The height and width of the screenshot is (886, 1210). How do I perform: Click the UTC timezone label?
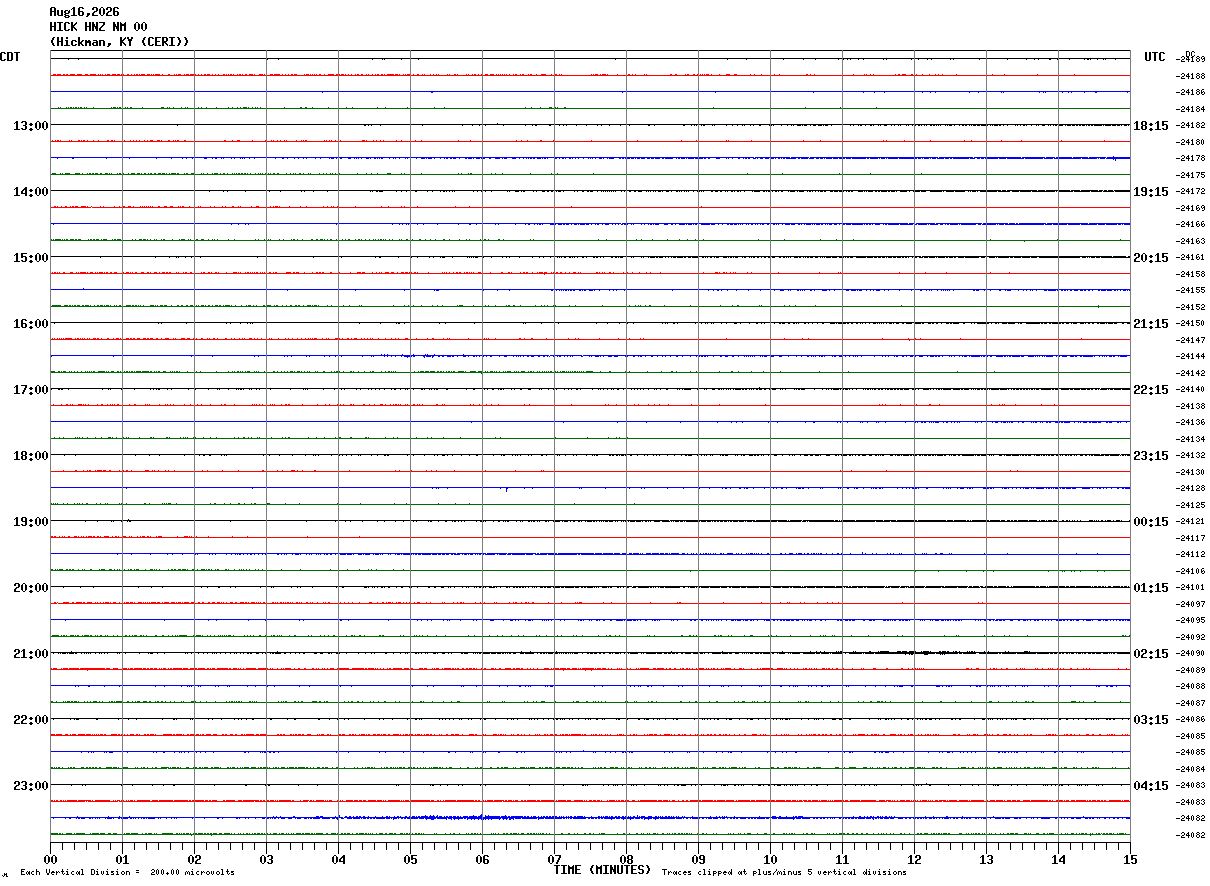pyautogui.click(x=1155, y=57)
